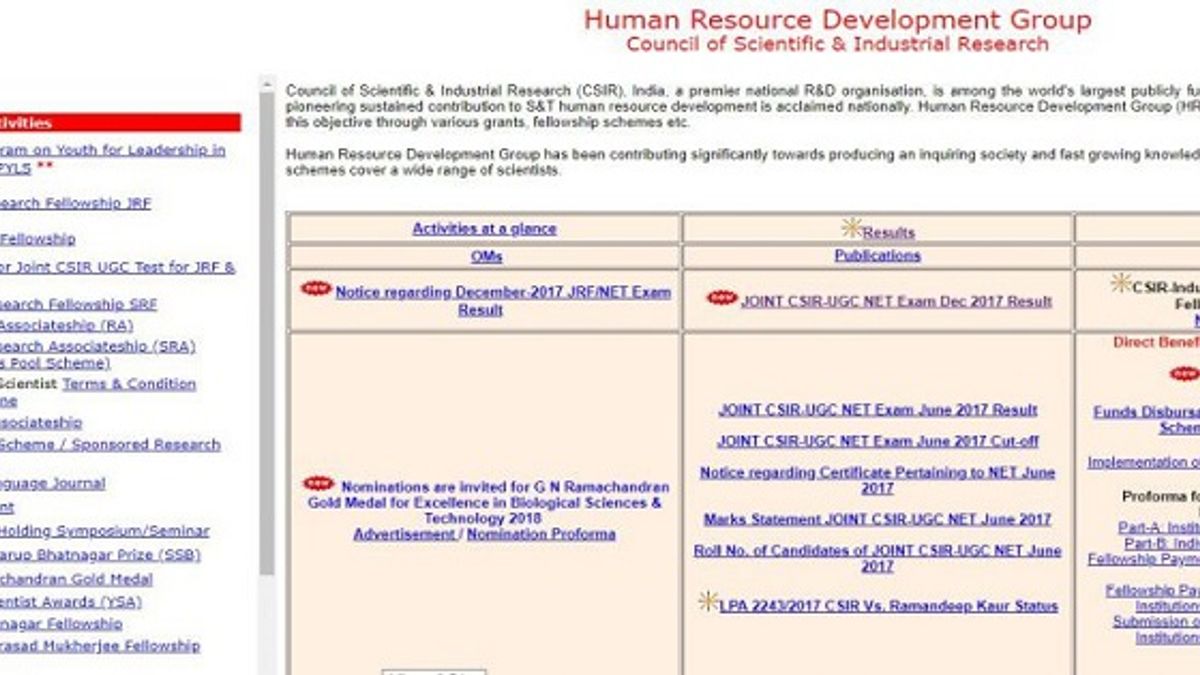Click the Human Resource Development Group title
Viewport: 1200px width, 675px height.
838,20
